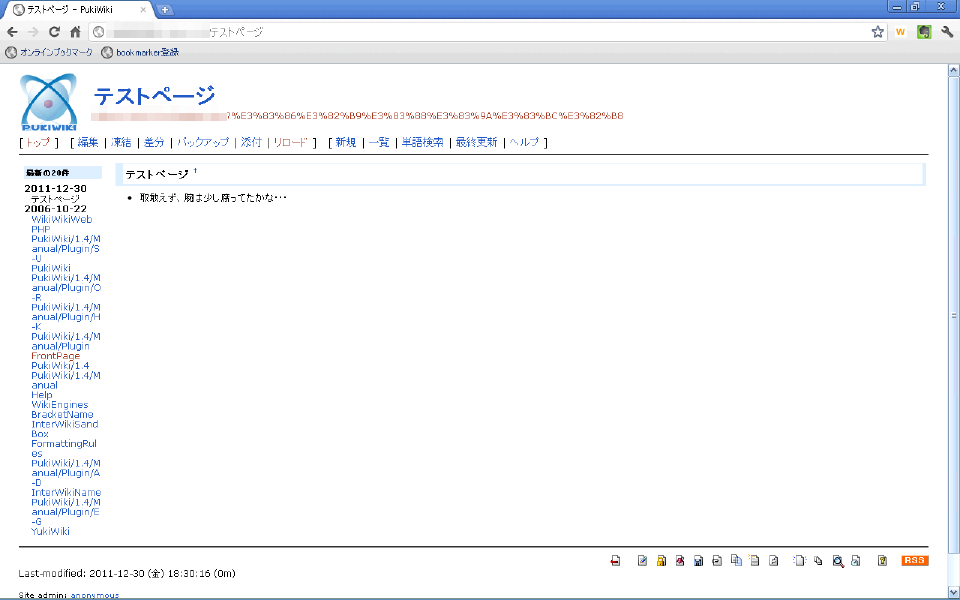Click the Copy page icon in footer toolbar
The height and width of the screenshot is (600, 960).
pos(736,560)
